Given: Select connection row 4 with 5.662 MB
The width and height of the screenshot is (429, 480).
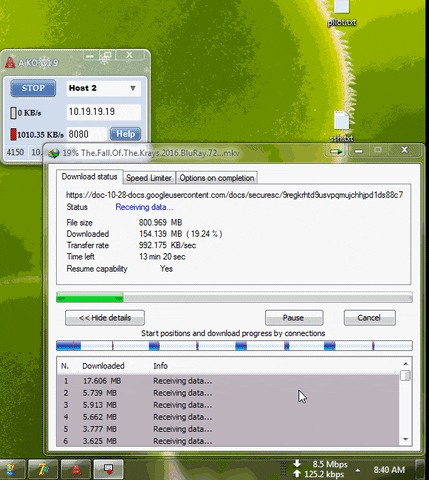Looking at the screenshot, I should click(228, 417).
